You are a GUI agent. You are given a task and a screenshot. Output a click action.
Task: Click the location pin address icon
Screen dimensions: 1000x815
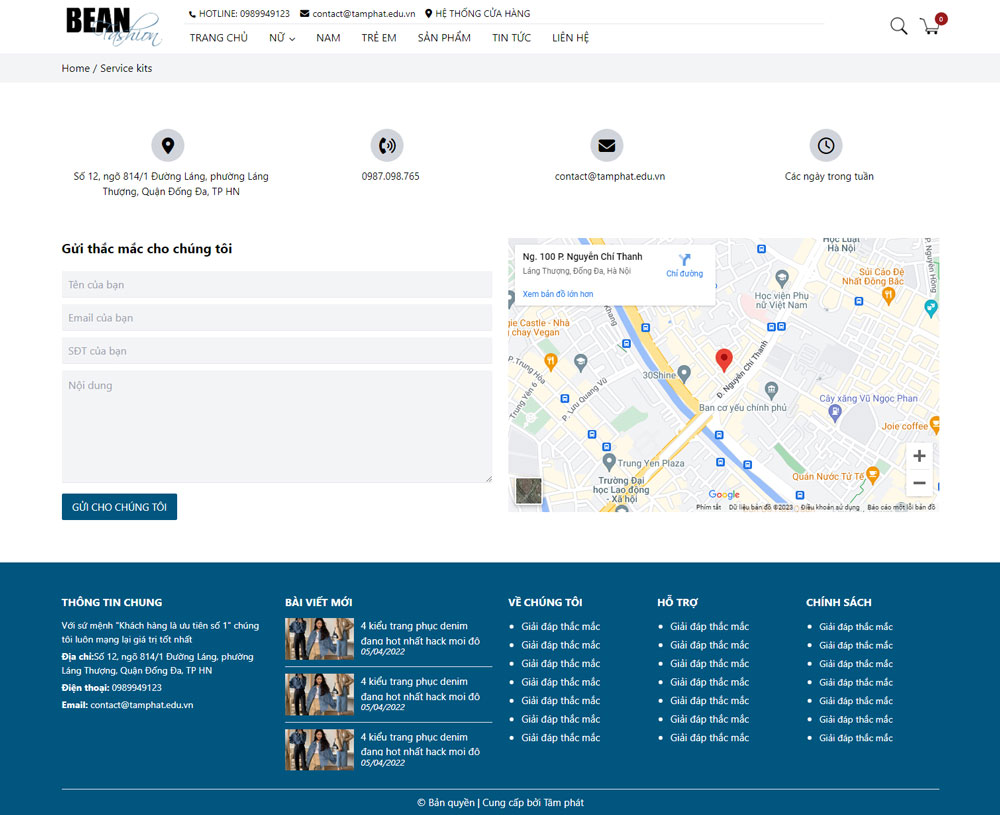pos(168,146)
